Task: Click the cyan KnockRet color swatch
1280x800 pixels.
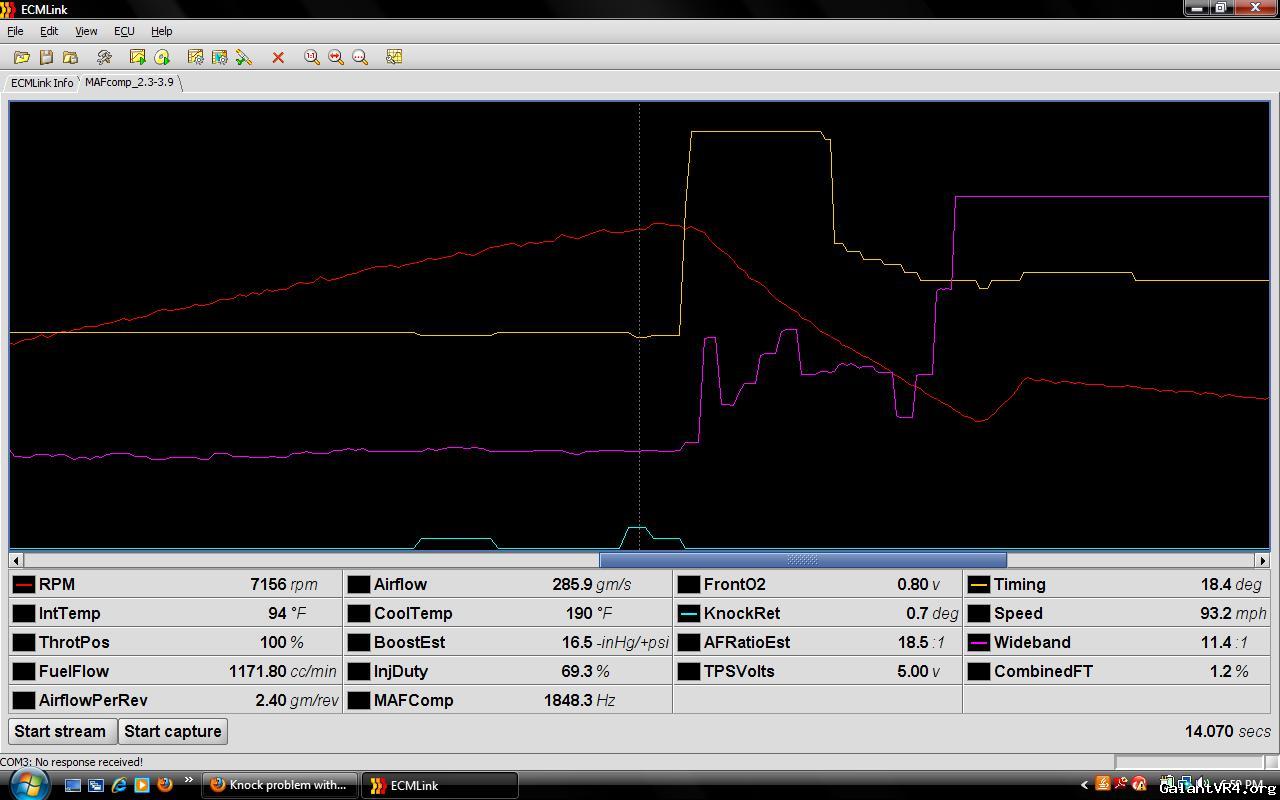Action: (689, 614)
